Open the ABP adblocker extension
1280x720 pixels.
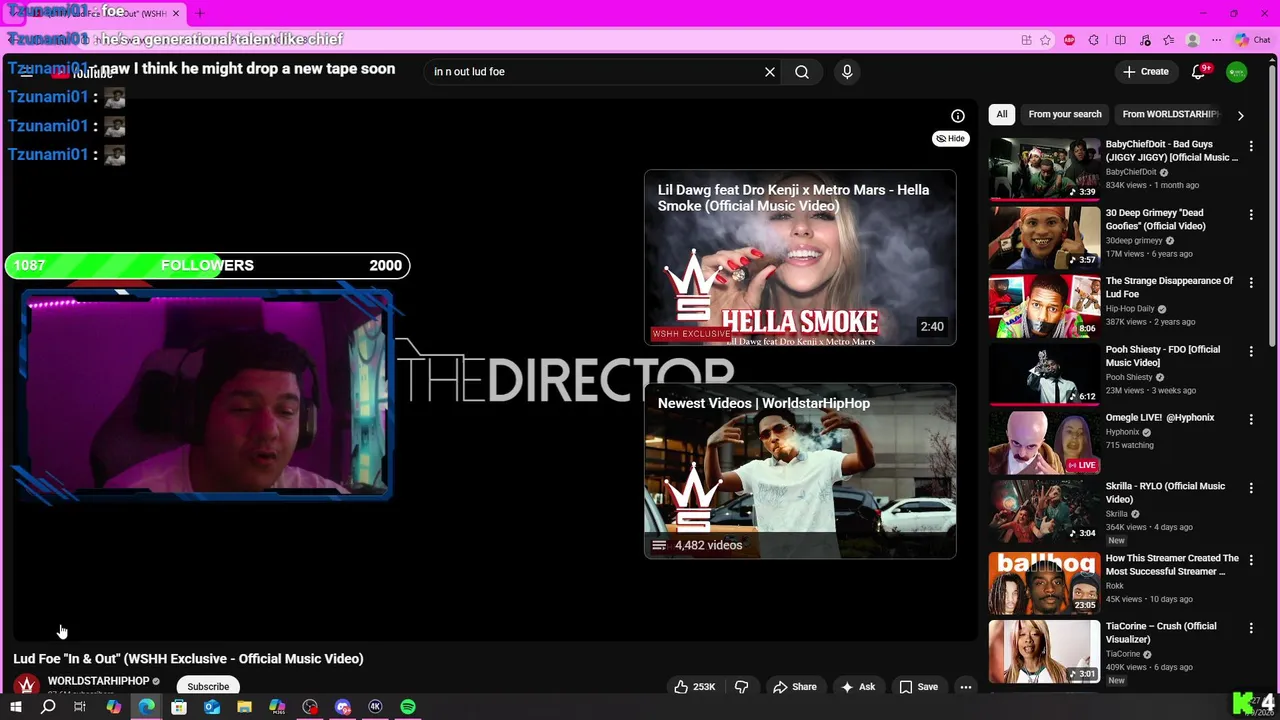(1069, 40)
